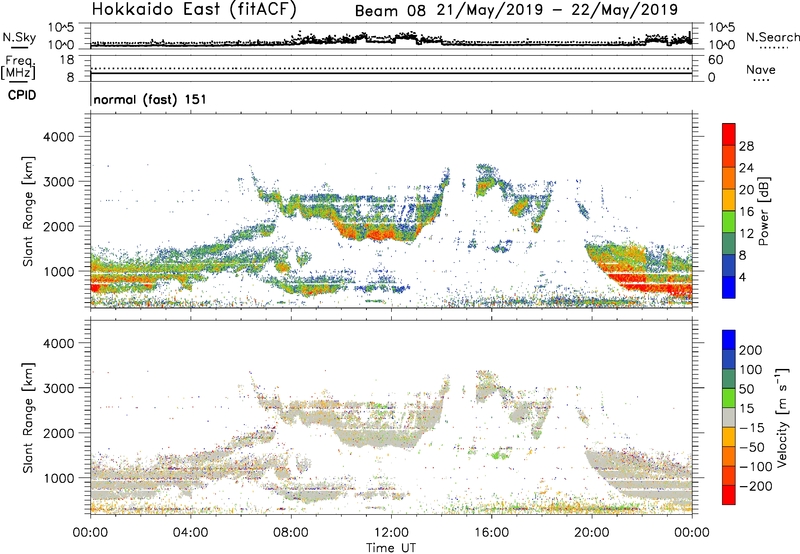
Task: Click the 'Beam 08' label
Action: coord(390,11)
